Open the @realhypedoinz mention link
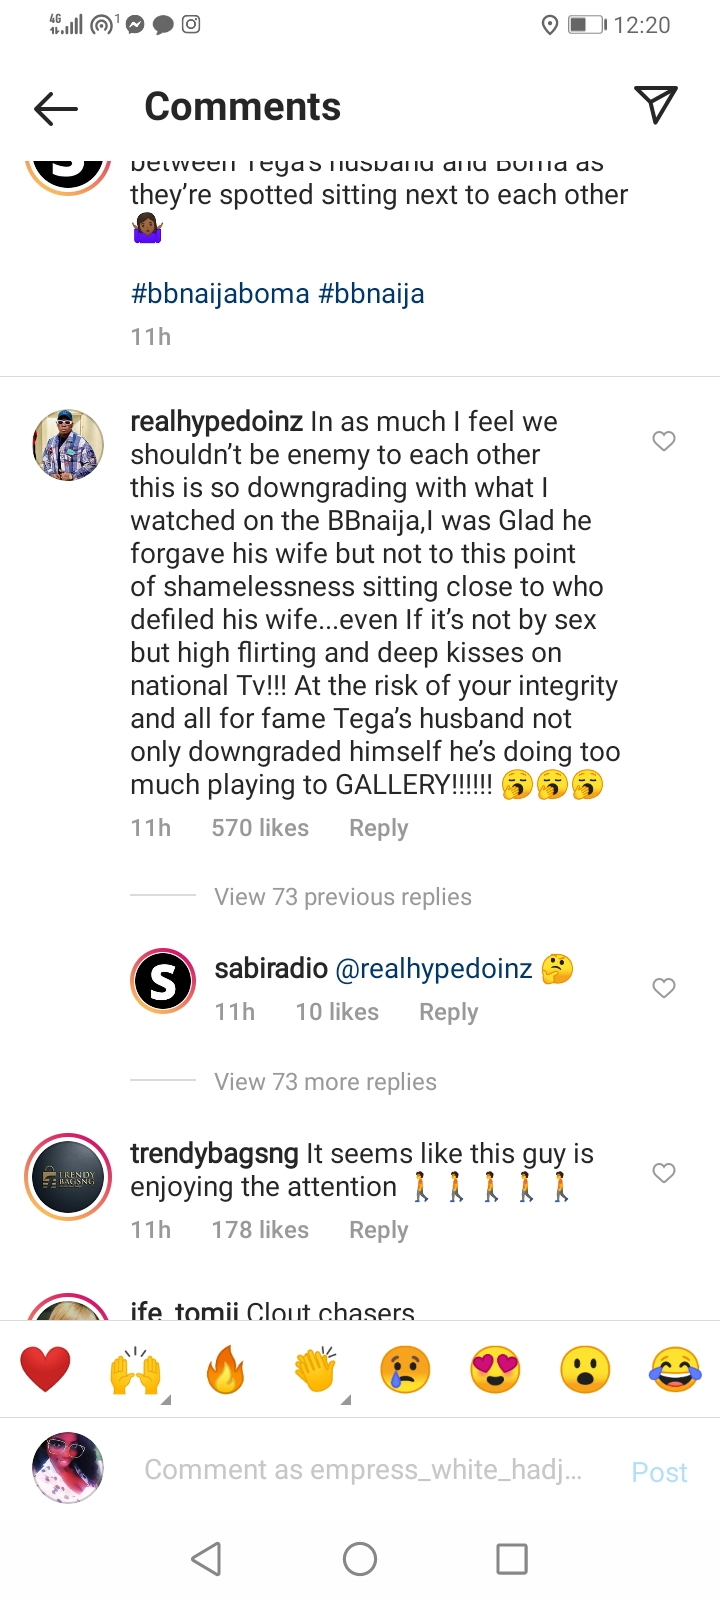 433,968
